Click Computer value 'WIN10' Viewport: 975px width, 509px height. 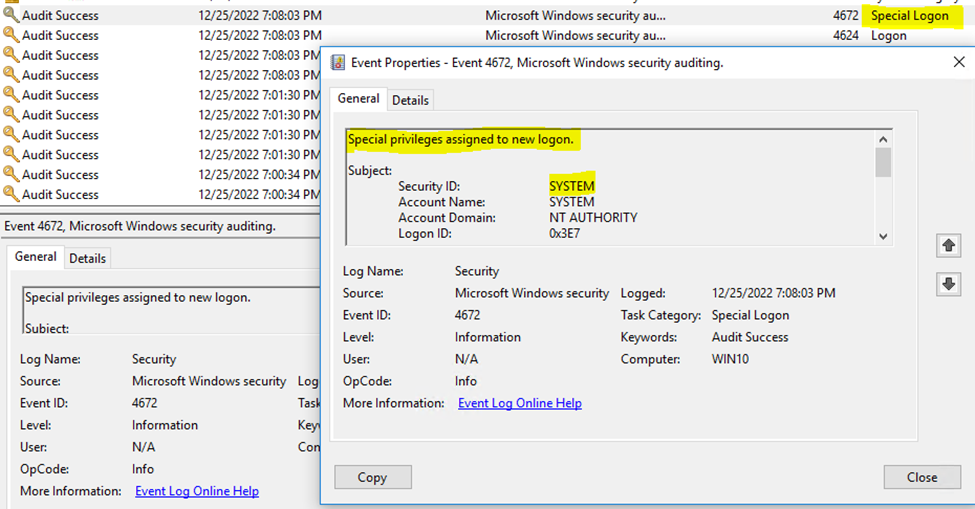[x=730, y=359]
